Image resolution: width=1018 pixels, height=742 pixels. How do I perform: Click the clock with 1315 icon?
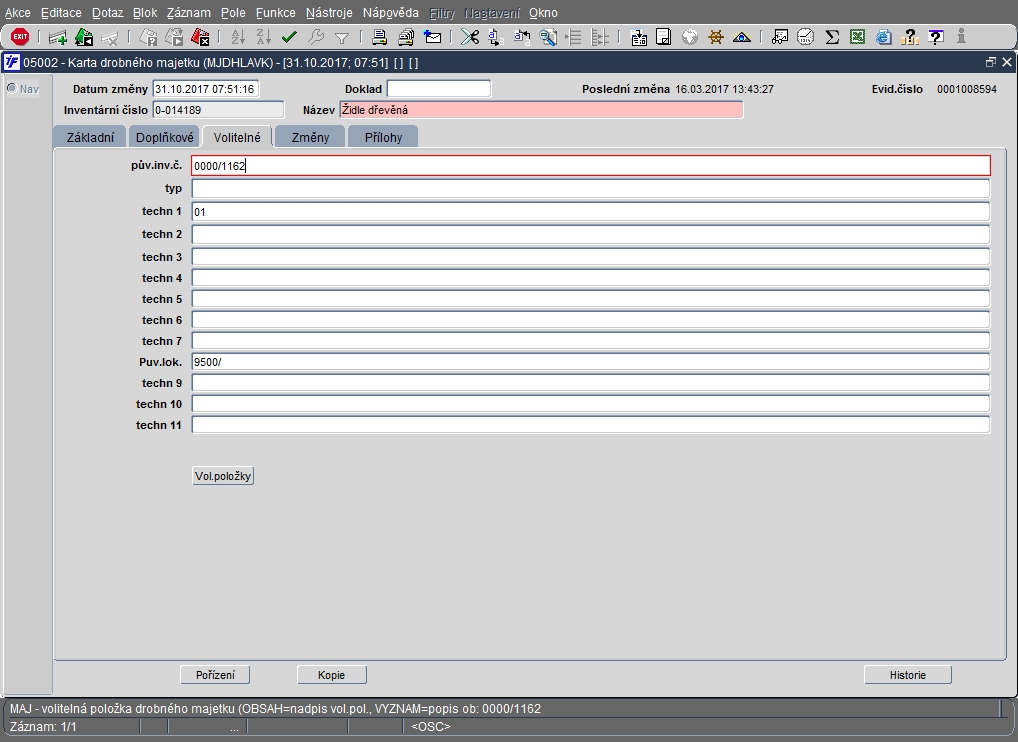click(x=806, y=38)
